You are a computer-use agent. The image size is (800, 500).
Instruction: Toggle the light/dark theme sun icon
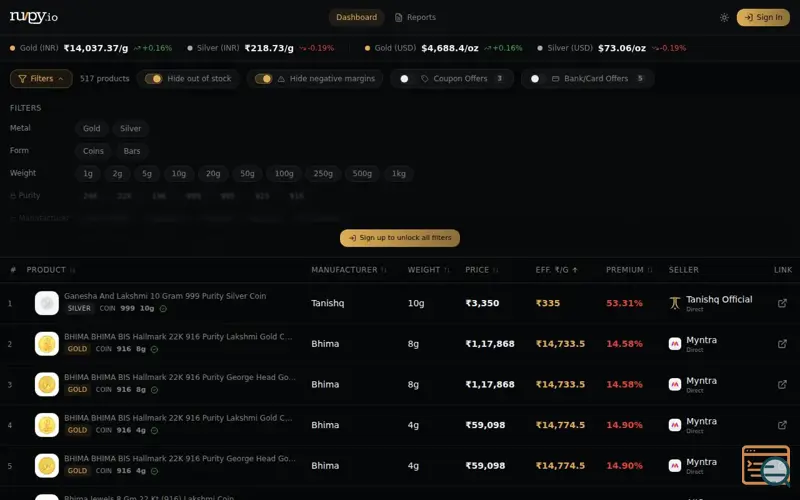pos(724,17)
